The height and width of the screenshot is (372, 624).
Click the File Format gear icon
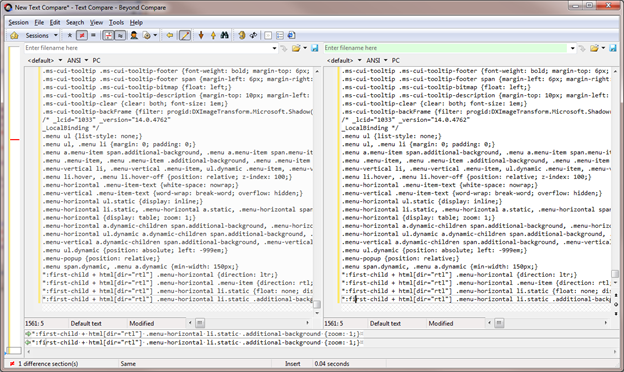tap(147, 35)
